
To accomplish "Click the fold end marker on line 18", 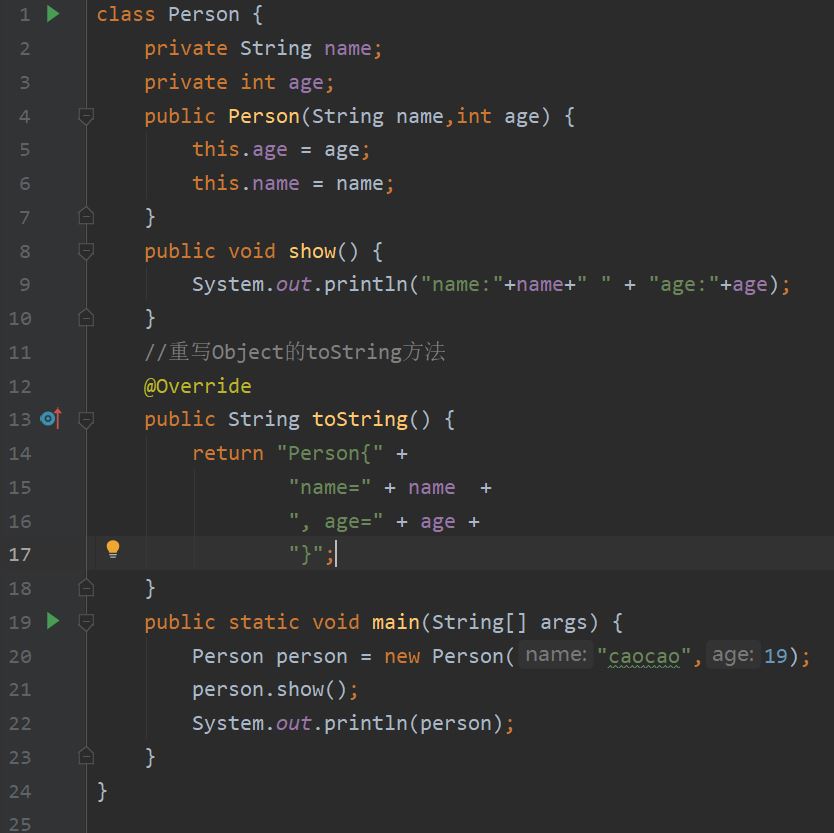I will coord(86,588).
